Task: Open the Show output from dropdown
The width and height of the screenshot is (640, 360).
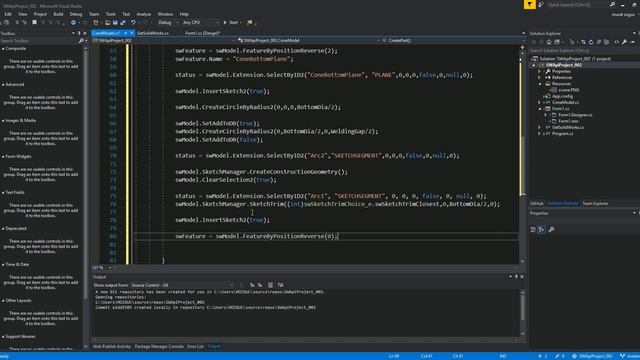Action: coord(183,285)
